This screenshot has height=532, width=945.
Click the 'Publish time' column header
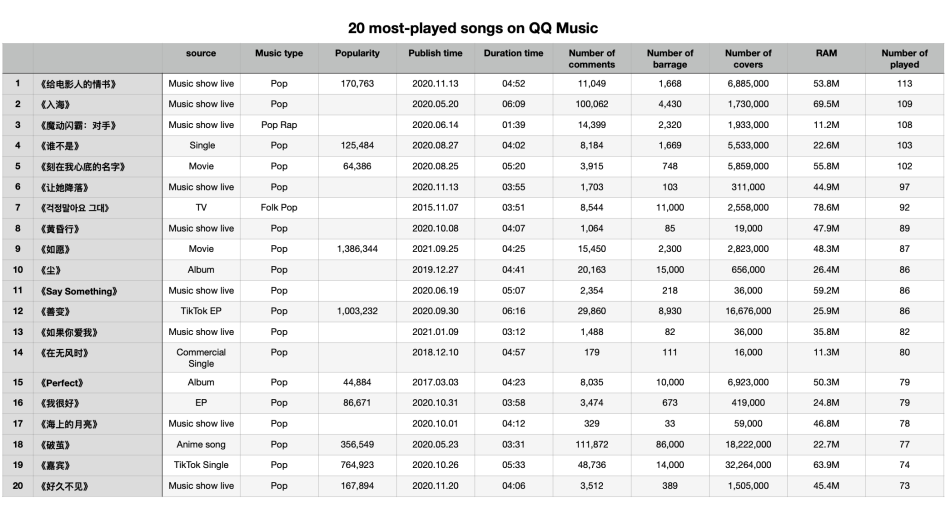435,53
